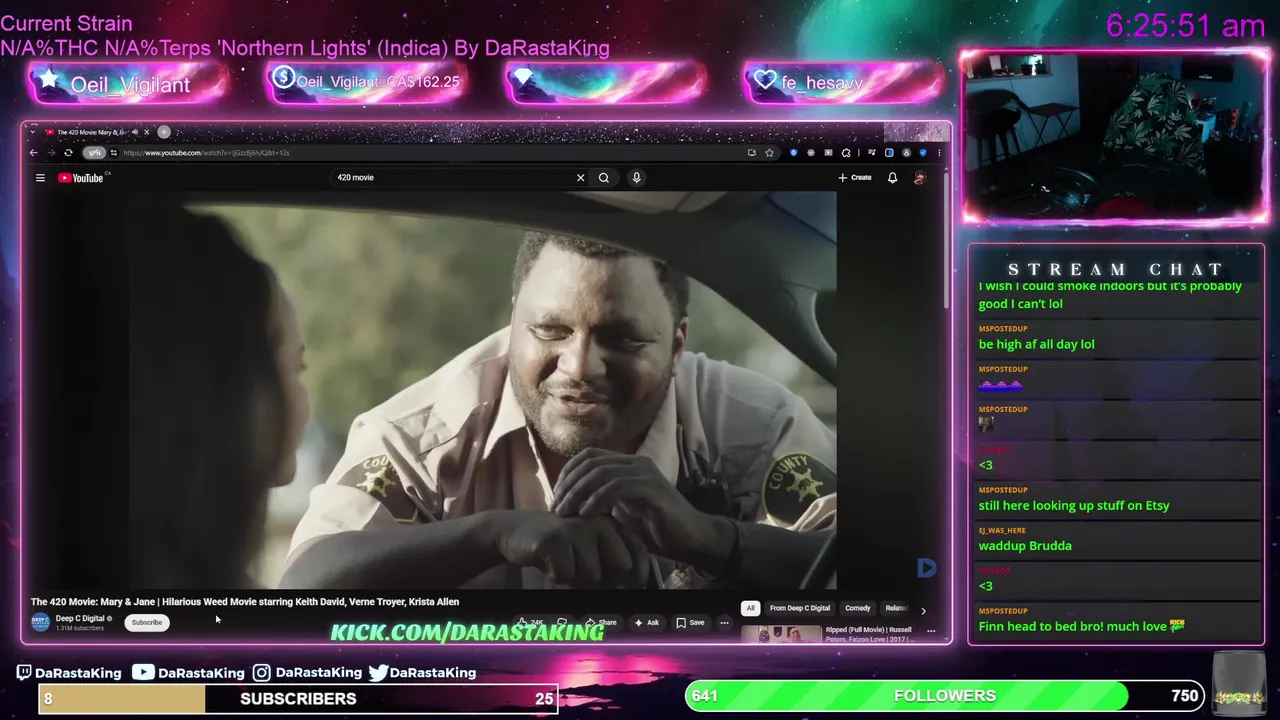Image resolution: width=1280 pixels, height=720 pixels.
Task: Open the Extensions puzzle icon
Action: pos(846,153)
